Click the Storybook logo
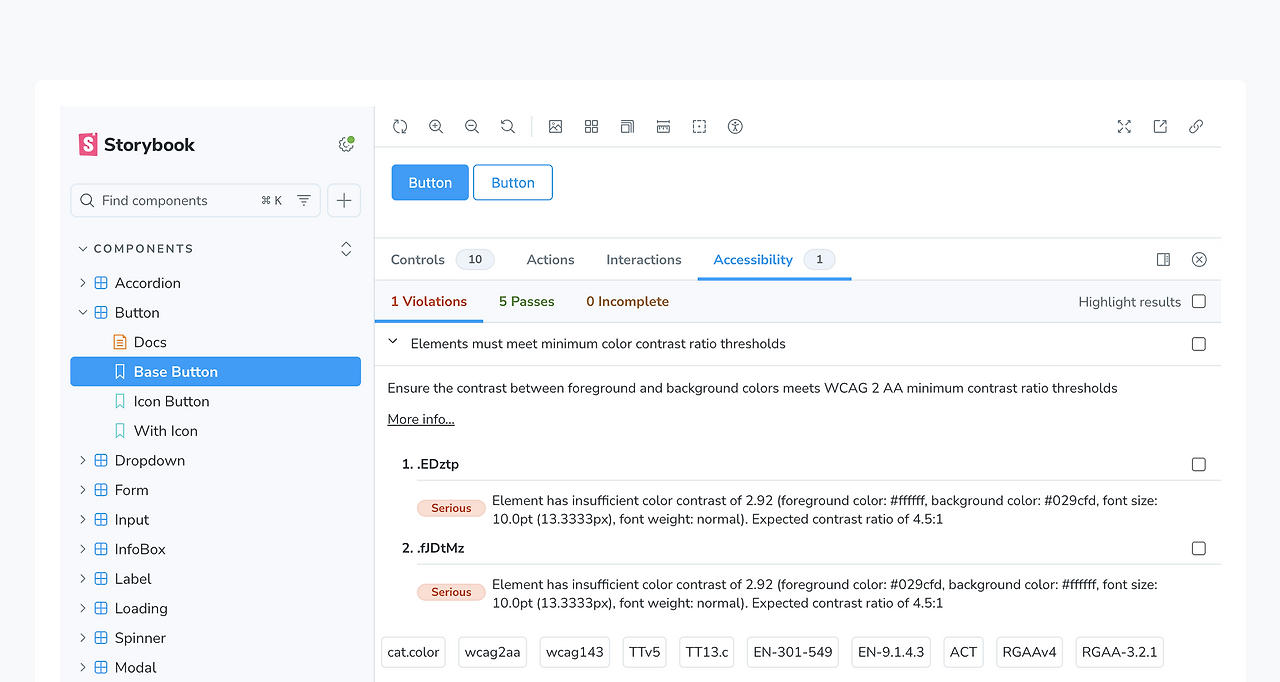 [x=137, y=145]
